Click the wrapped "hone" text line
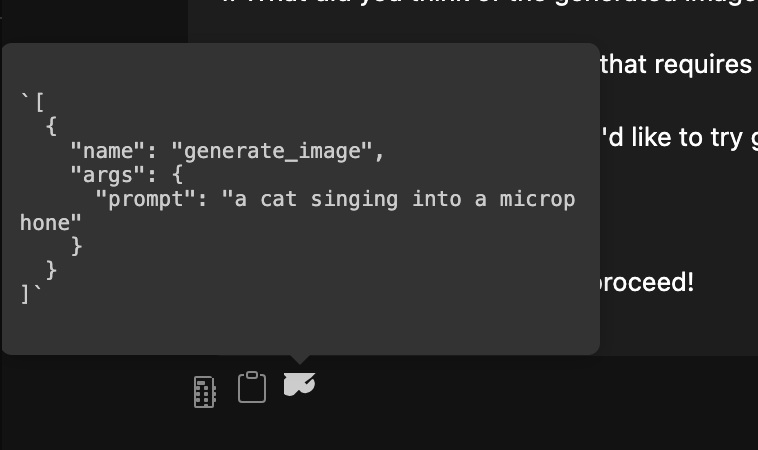This screenshot has width=758, height=450. tap(50, 223)
